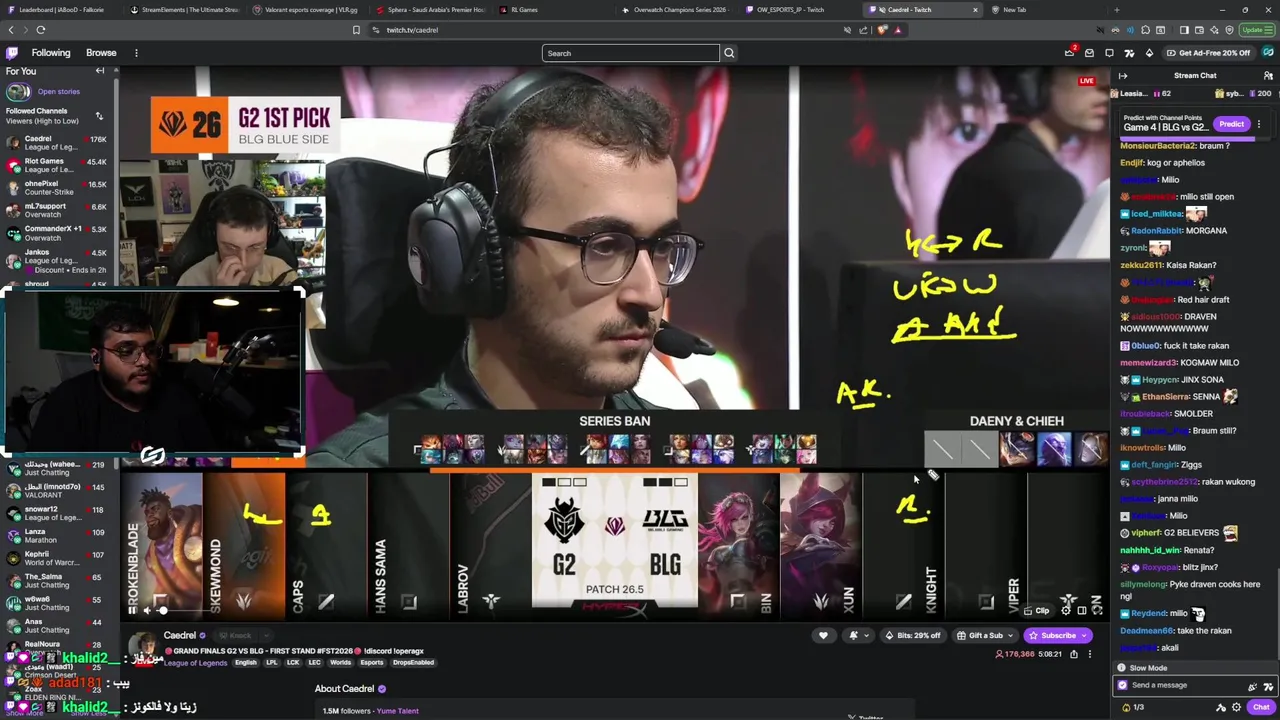Image resolution: width=1280 pixels, height=720 pixels.
Task: Collapse the For You sidebar
Action: pyautogui.click(x=100, y=71)
